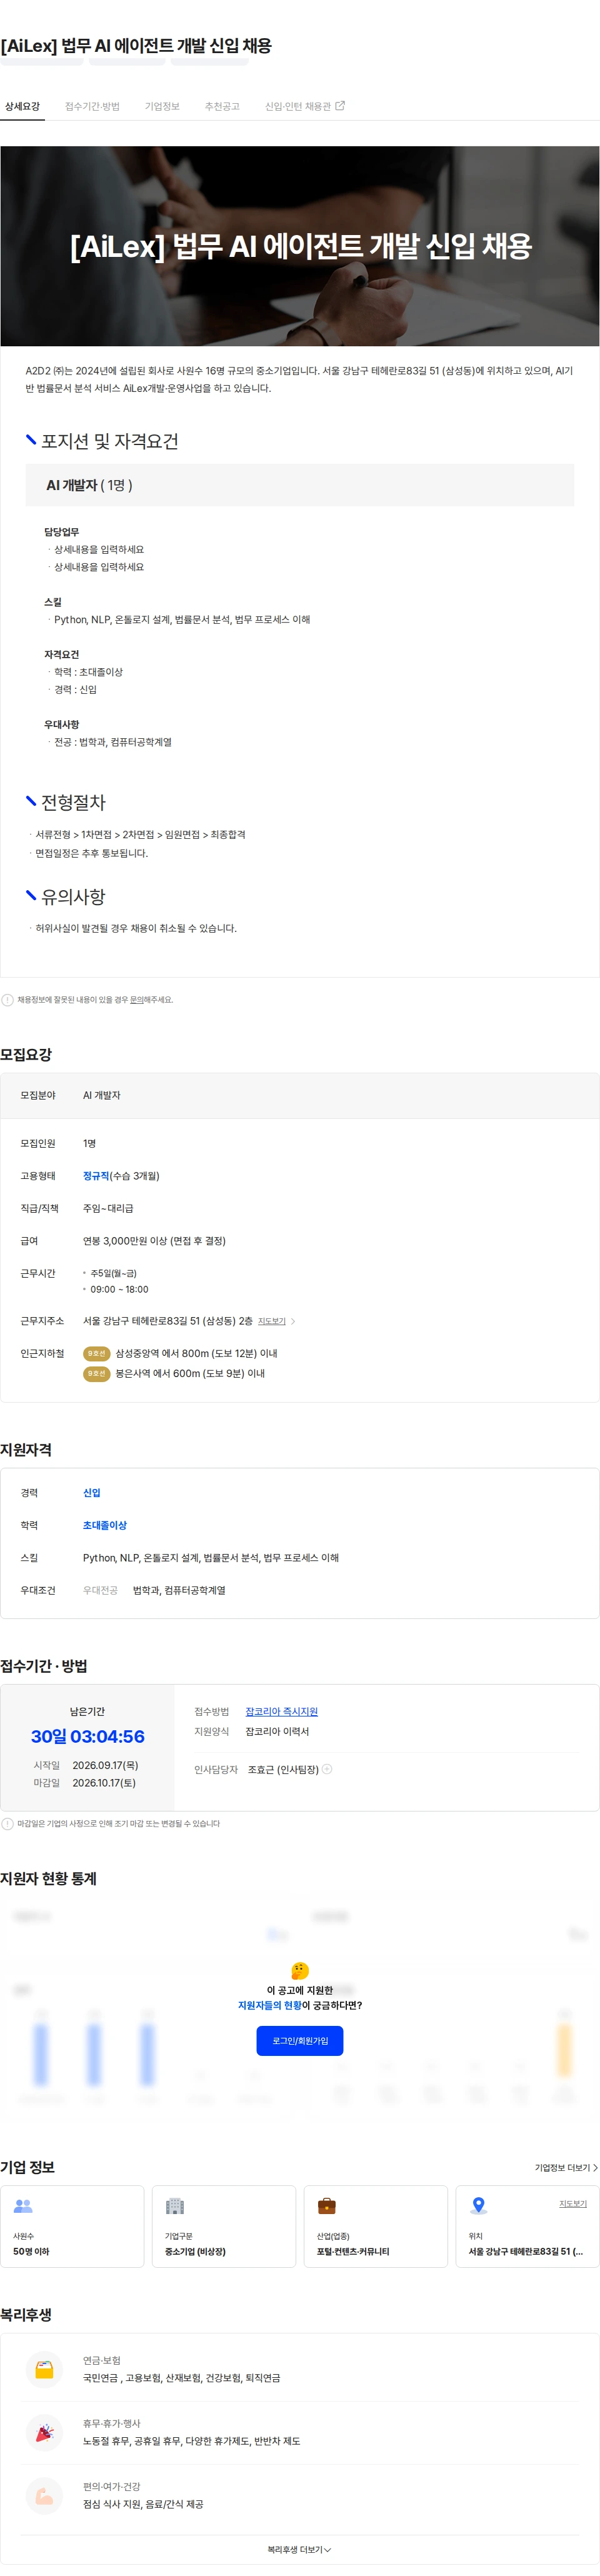This screenshot has width=600, height=2576.
Task: Click 9호선 badge for 봉은사역
Action: pyautogui.click(x=96, y=1373)
